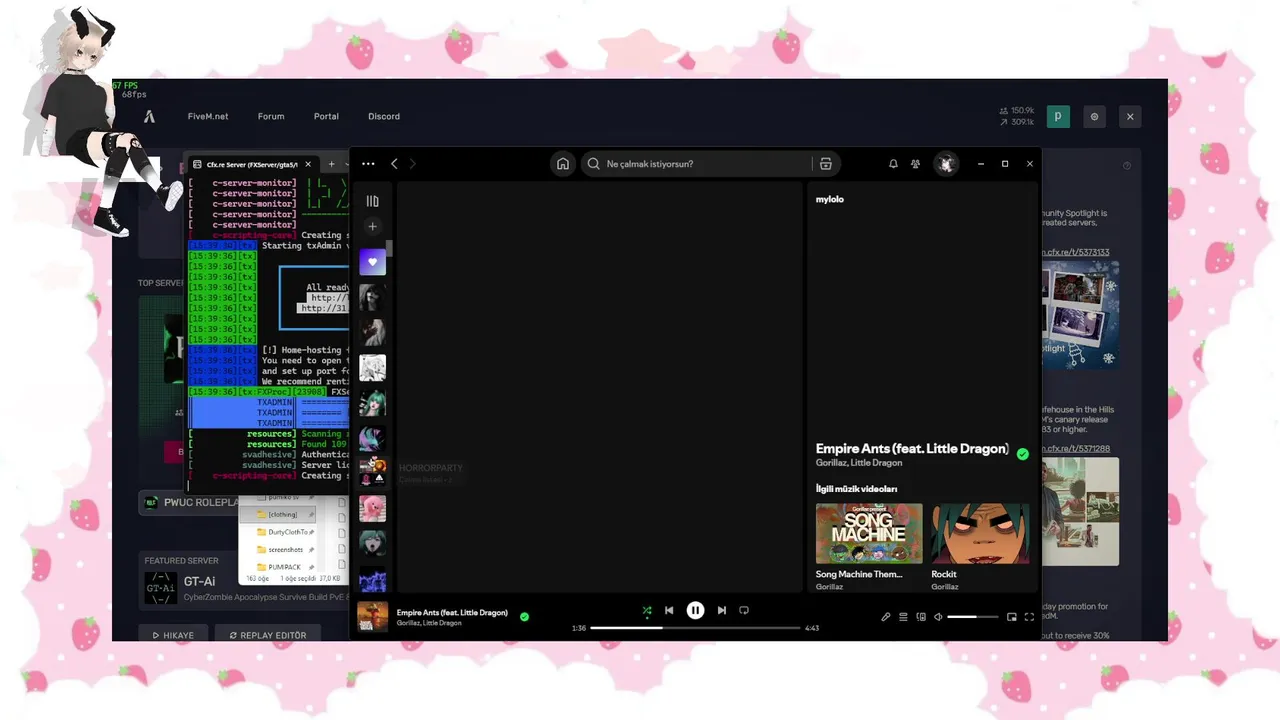Toggle the green saved checkmark in player bar
Viewport: 1280px width, 720px height.
[x=524, y=617]
